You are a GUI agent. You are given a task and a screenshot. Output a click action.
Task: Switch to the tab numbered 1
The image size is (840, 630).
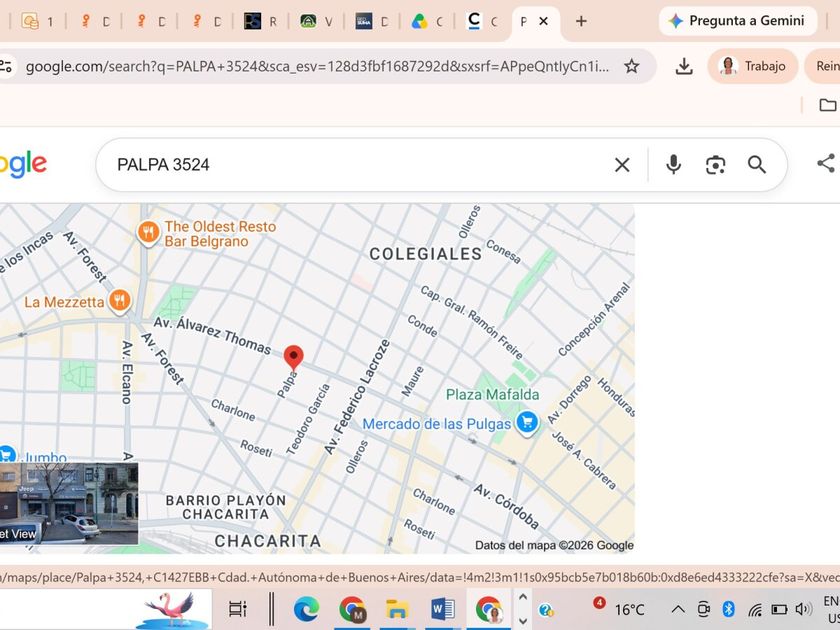38,21
